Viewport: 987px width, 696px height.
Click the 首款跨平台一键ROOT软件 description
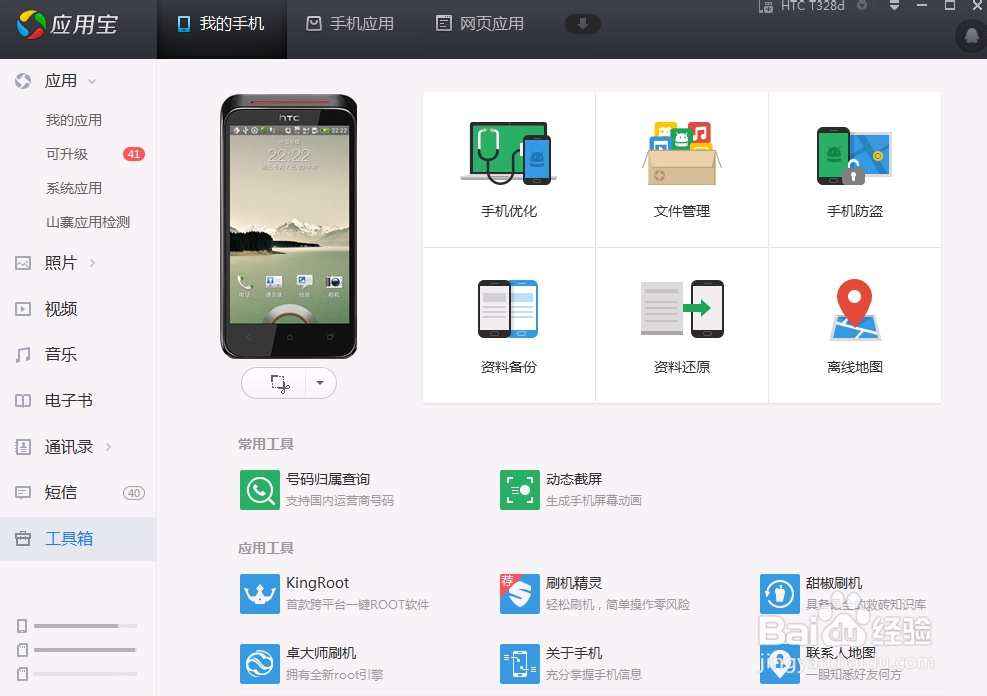[358, 605]
